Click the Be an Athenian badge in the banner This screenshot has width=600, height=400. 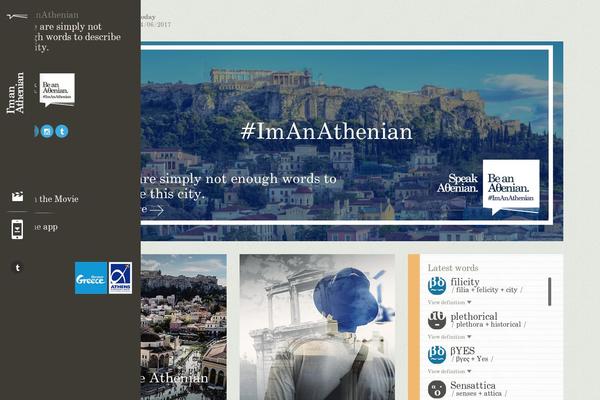click(511, 187)
